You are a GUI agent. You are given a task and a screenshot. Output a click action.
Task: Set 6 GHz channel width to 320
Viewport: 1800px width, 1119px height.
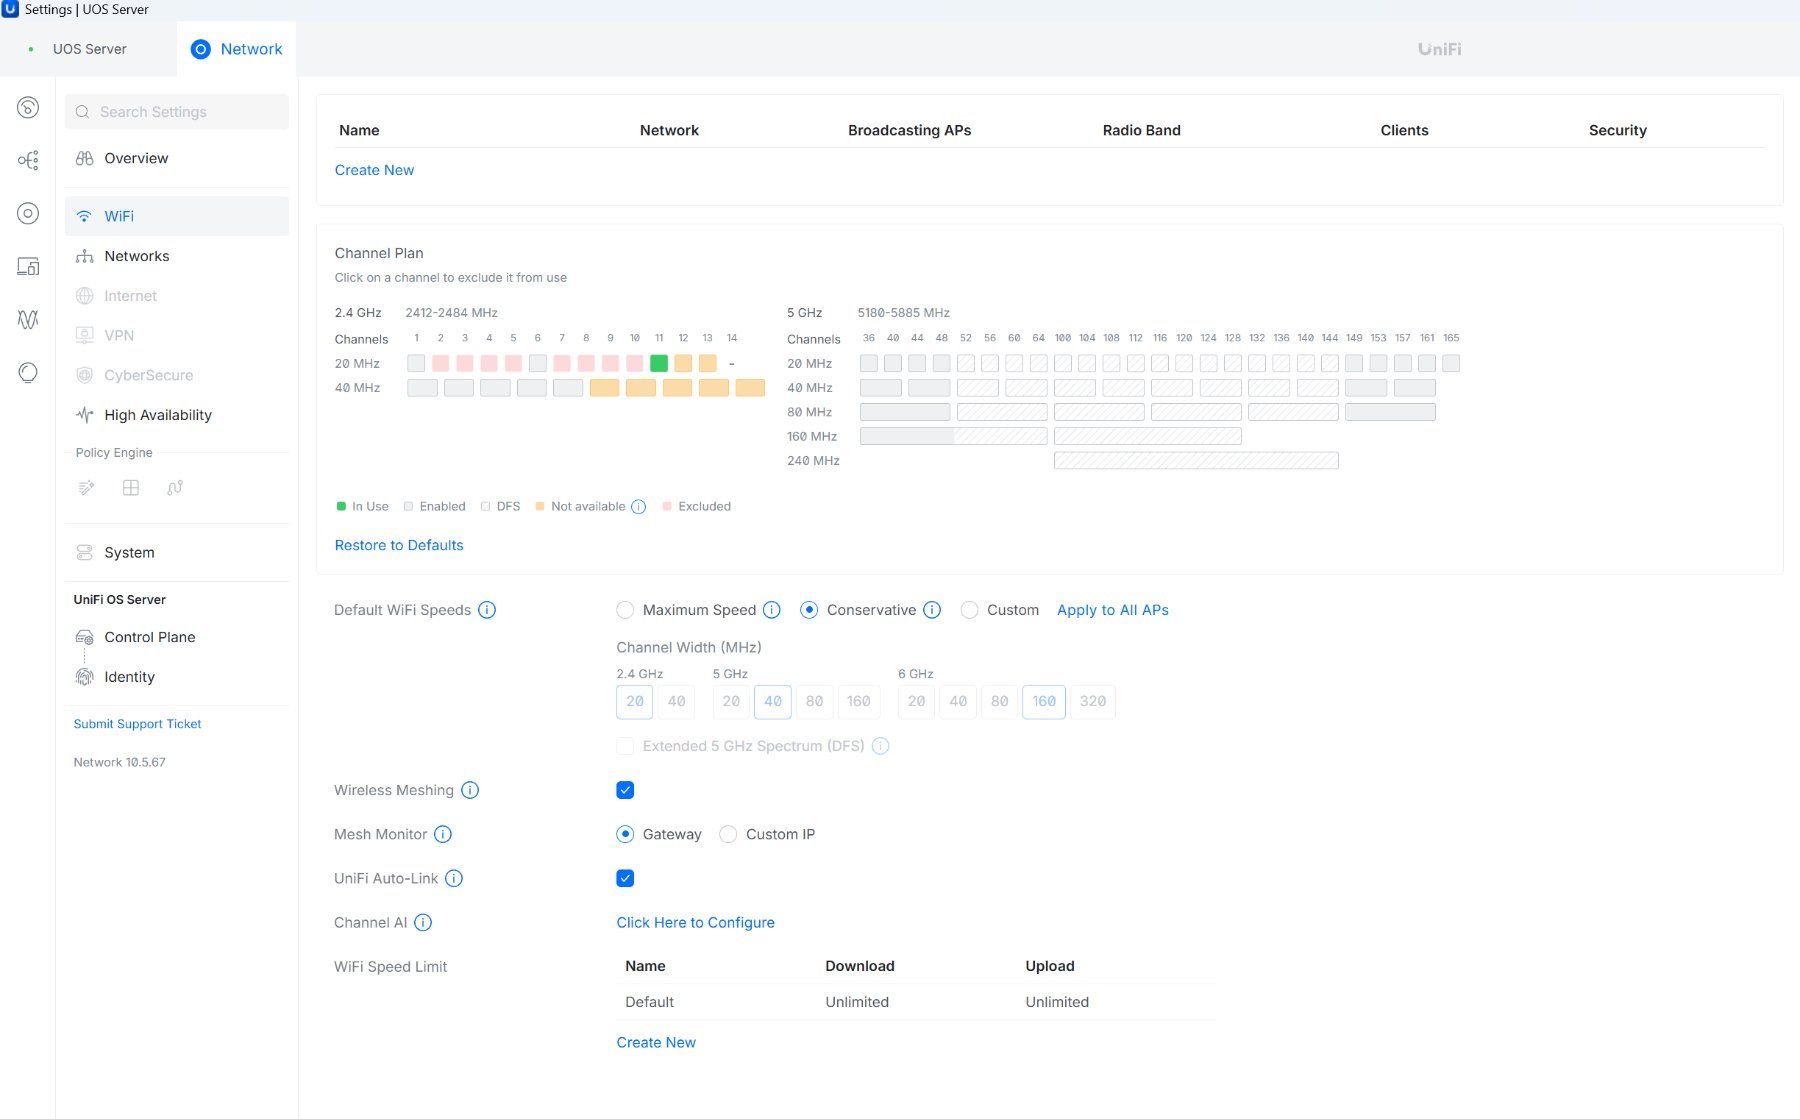point(1093,702)
